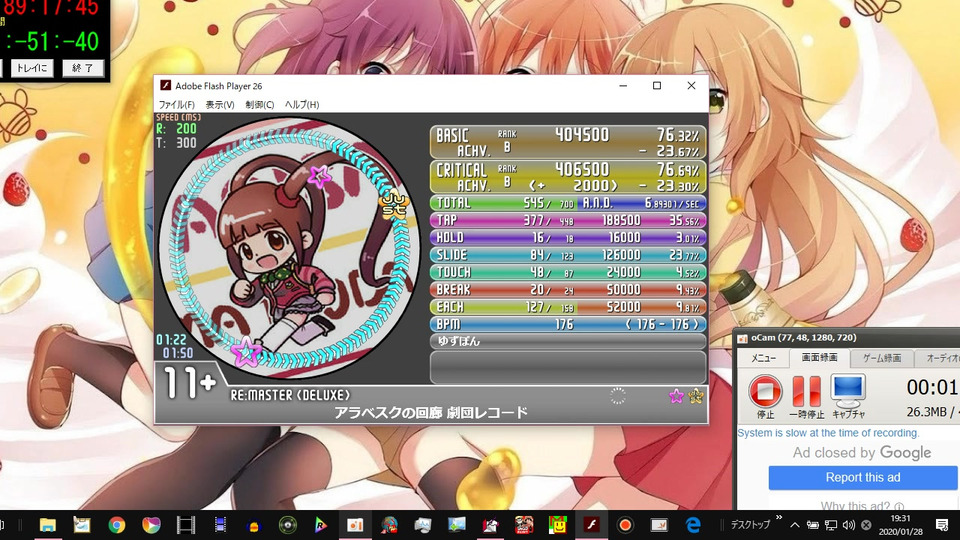The image size is (960, 540).
Task: Open the ヘルプ(H) menu
Action: coord(302,105)
